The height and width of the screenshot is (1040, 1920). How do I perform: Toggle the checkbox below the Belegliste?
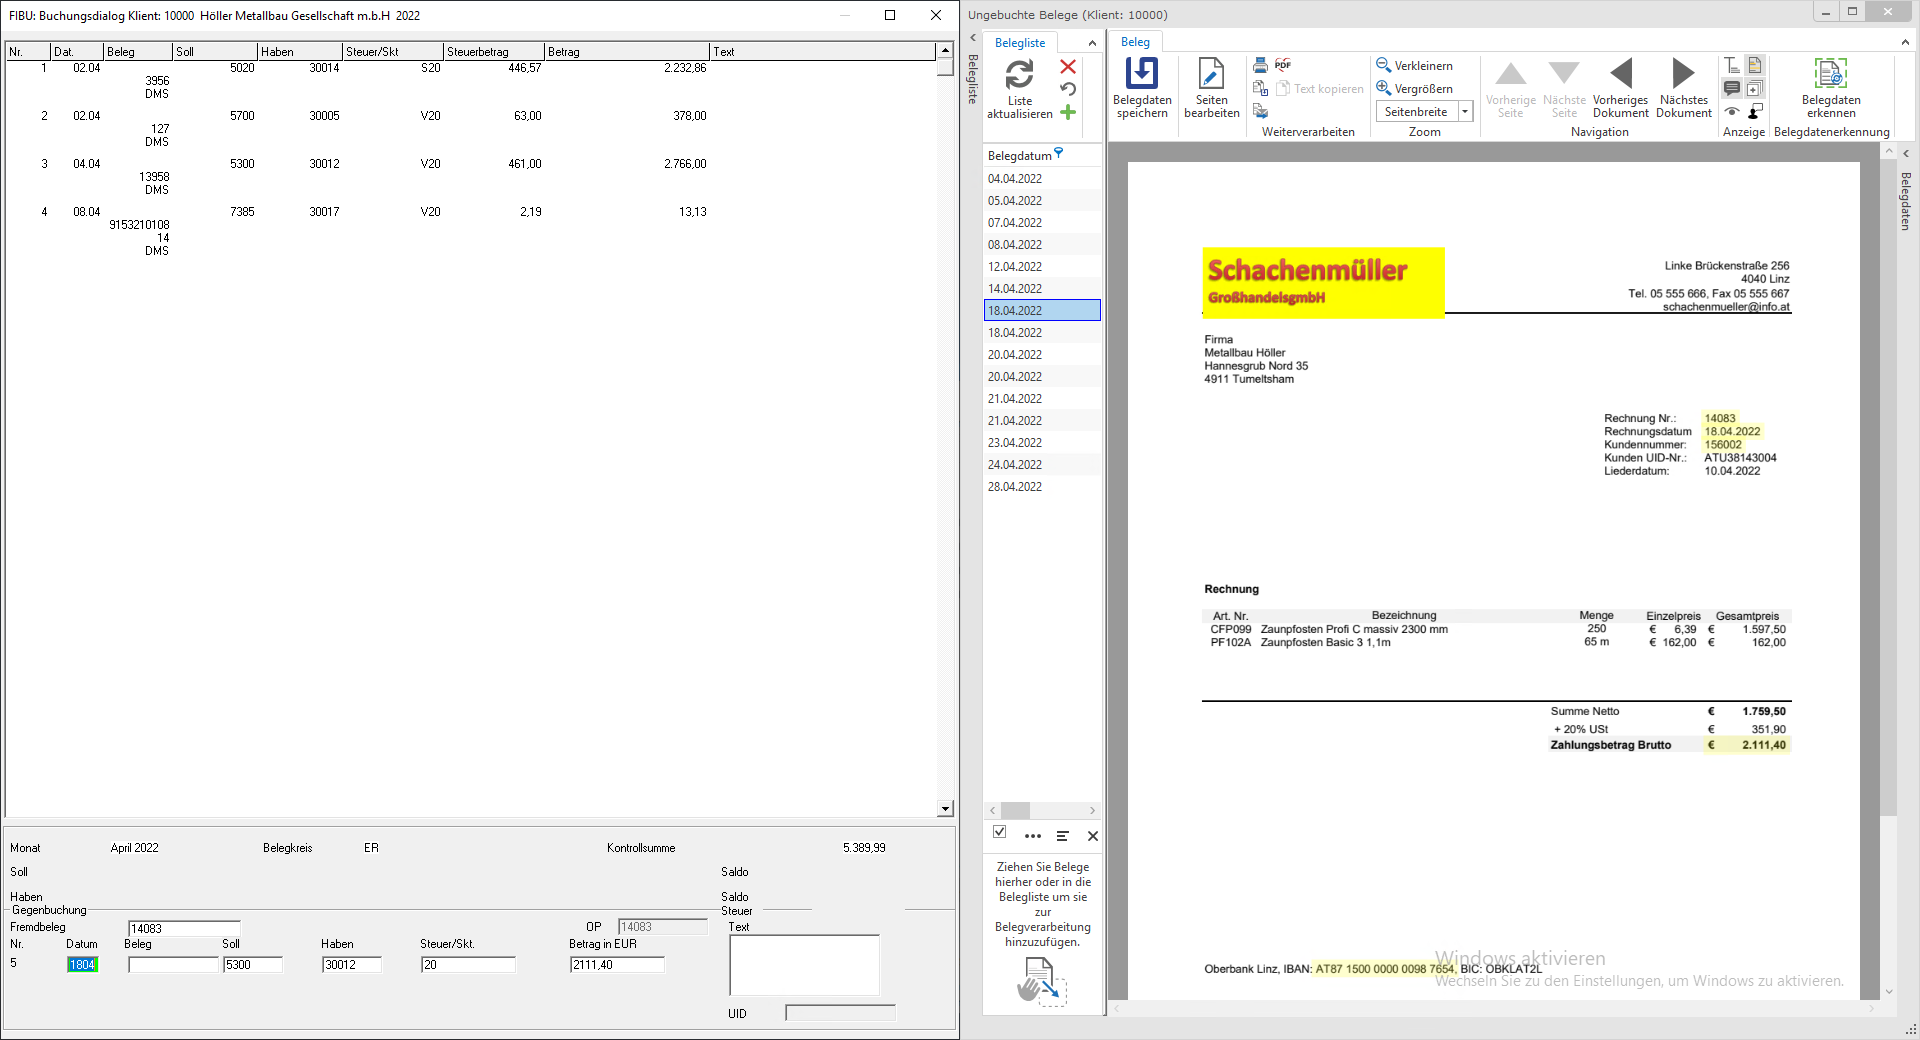click(x=999, y=832)
